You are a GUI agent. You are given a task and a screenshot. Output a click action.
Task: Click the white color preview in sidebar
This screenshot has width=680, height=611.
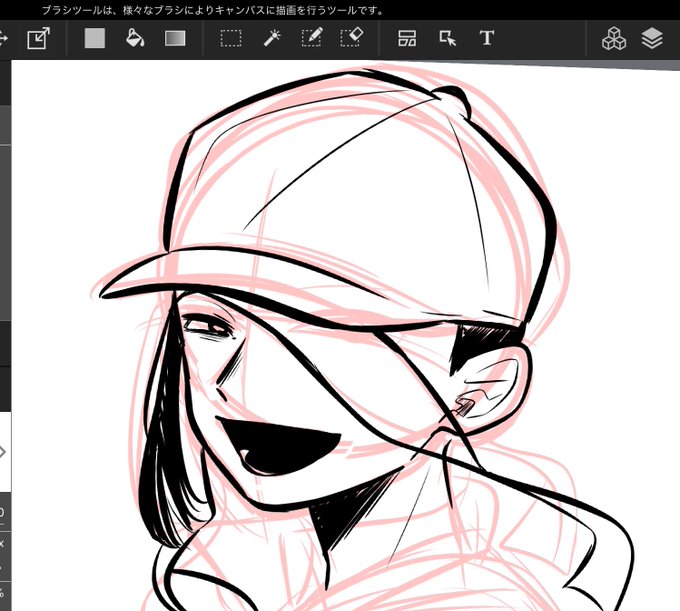5,451
